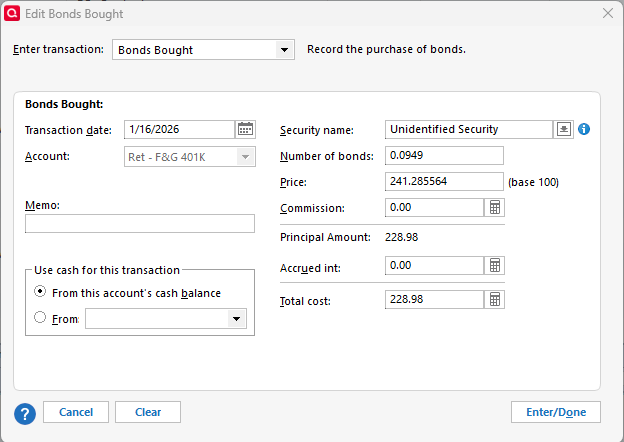Click into the Memo text field

140,224
